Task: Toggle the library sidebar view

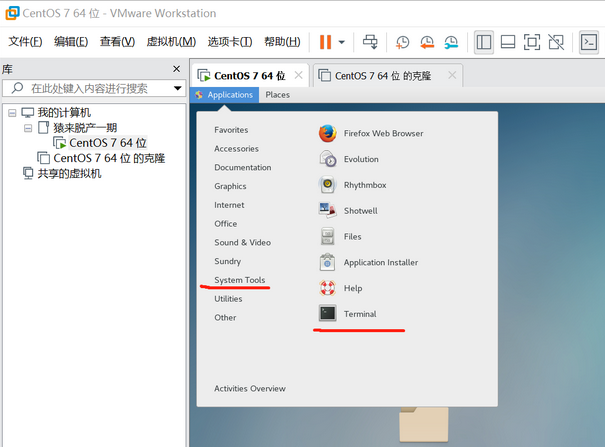Action: point(483,42)
